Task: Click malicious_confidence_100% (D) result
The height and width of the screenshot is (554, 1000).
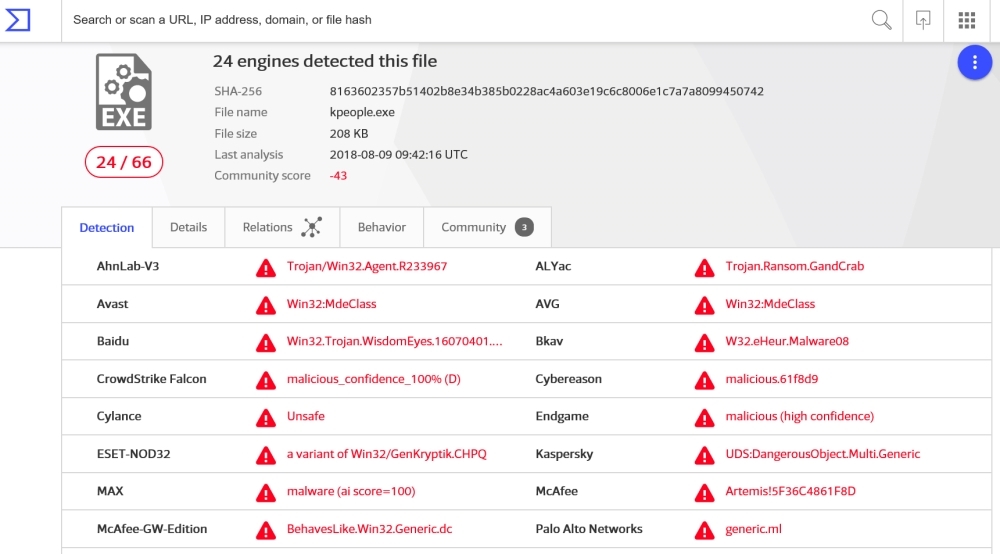Action: pyautogui.click(x=374, y=379)
